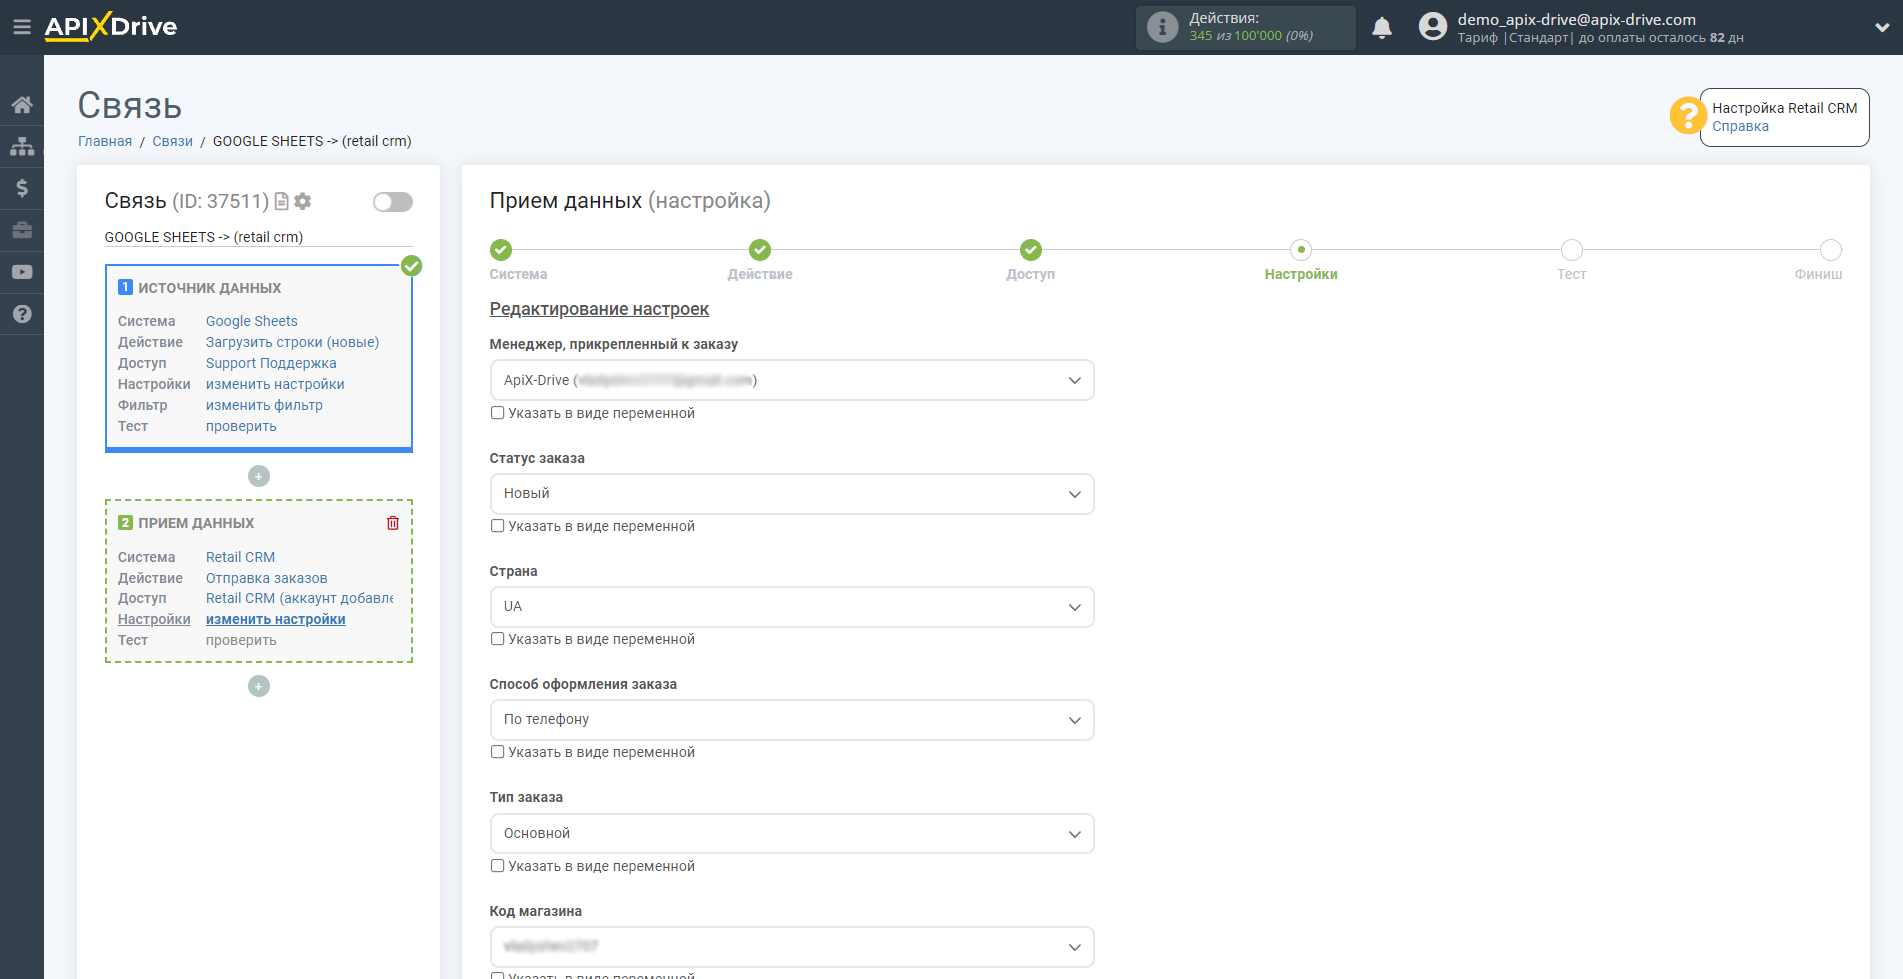Check variable option under order status
This screenshot has height=979, width=1903.
(x=497, y=526)
